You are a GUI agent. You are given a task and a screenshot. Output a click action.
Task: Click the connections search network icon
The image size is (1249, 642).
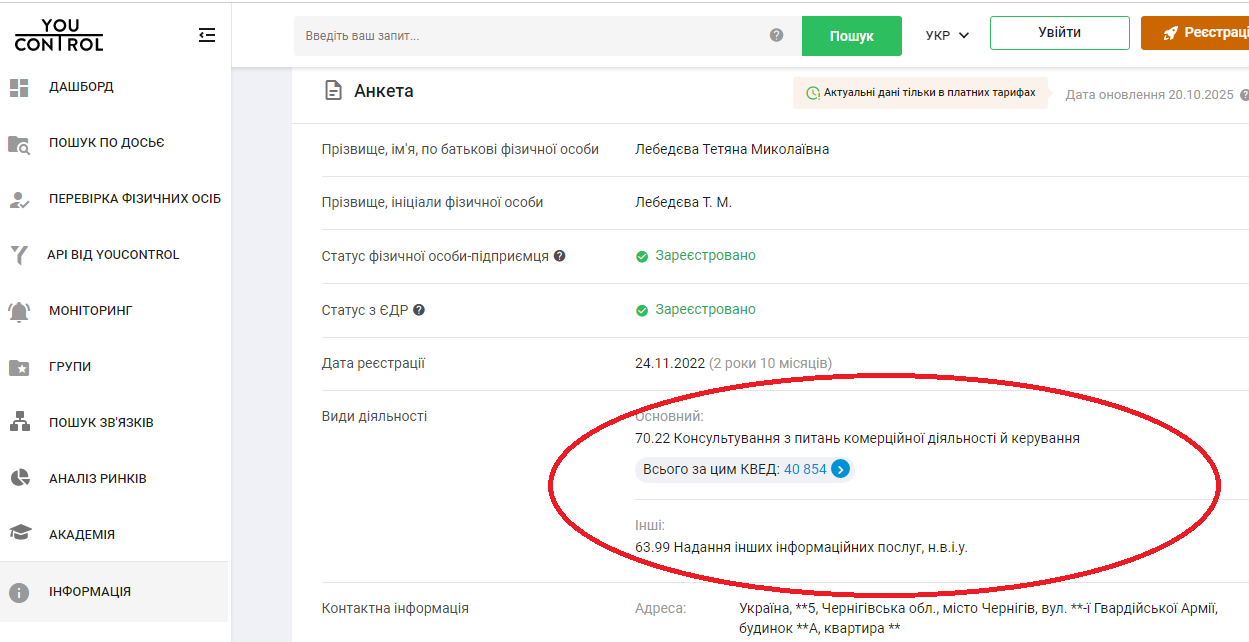click(x=19, y=423)
